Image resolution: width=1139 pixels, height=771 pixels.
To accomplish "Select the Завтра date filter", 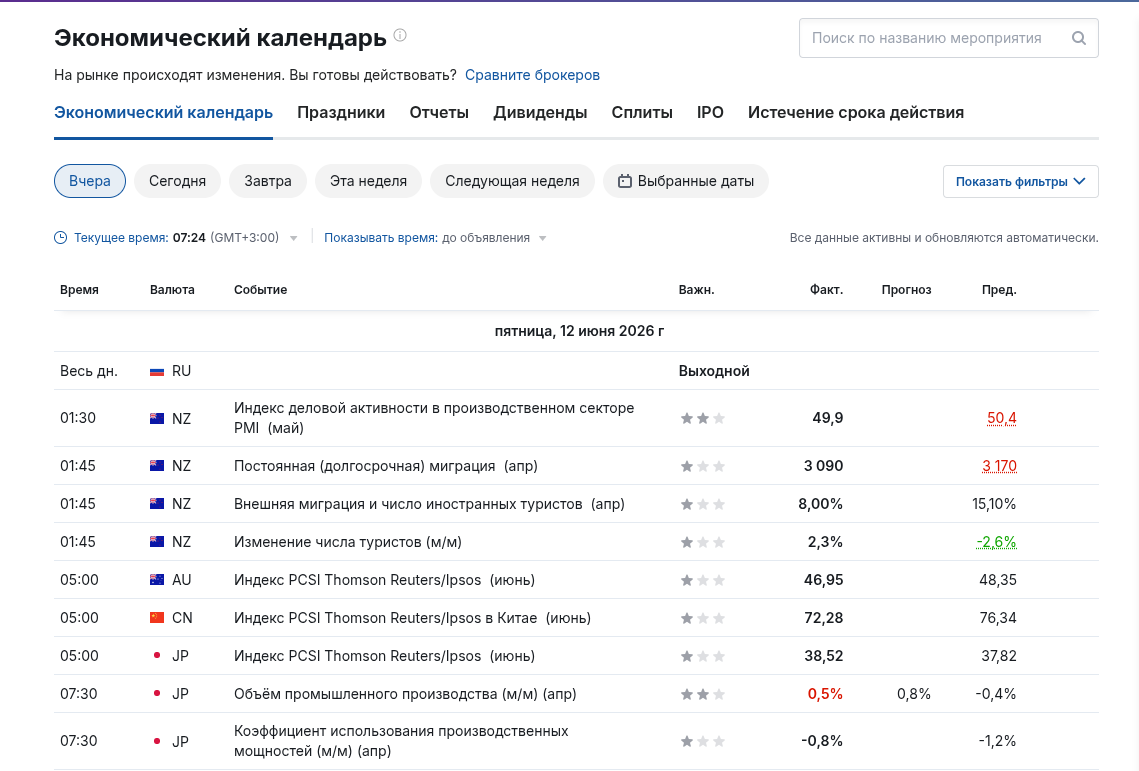I will coord(268,181).
